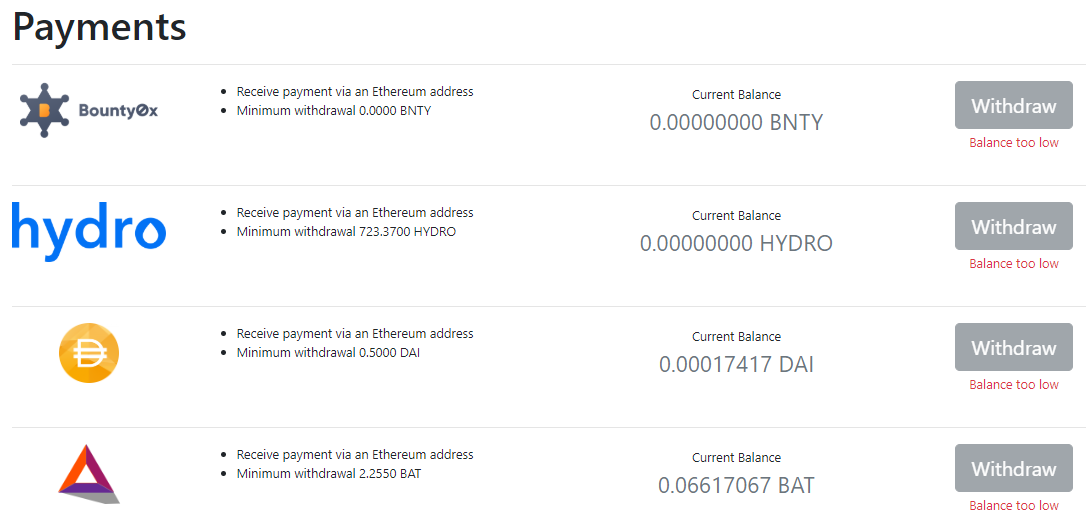
Task: Click the BAT triangle logo
Action: [89, 474]
